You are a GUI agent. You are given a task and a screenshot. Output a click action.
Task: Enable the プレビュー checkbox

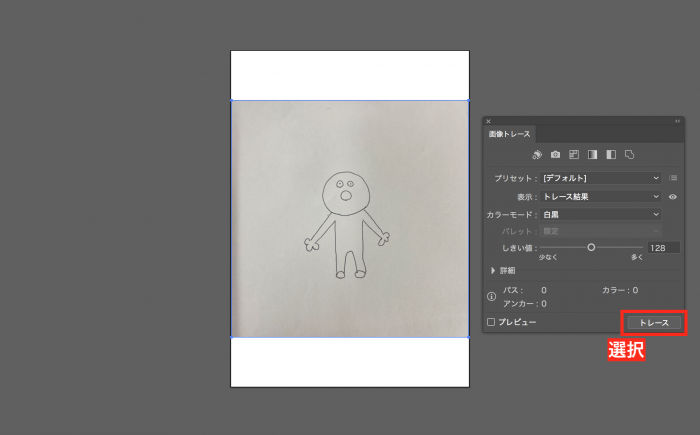click(491, 322)
